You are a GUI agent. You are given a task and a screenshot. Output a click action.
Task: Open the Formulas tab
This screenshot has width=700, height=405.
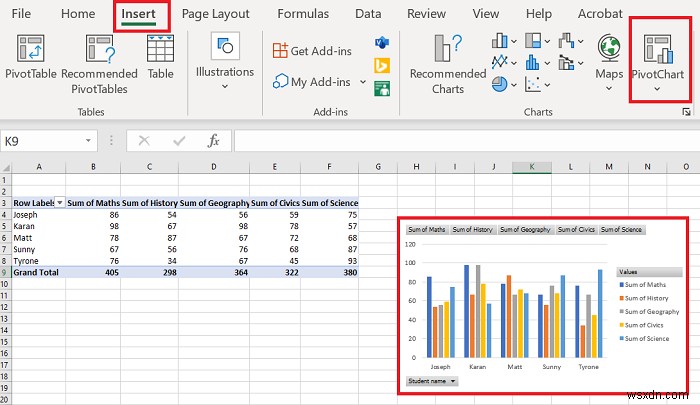(x=303, y=14)
